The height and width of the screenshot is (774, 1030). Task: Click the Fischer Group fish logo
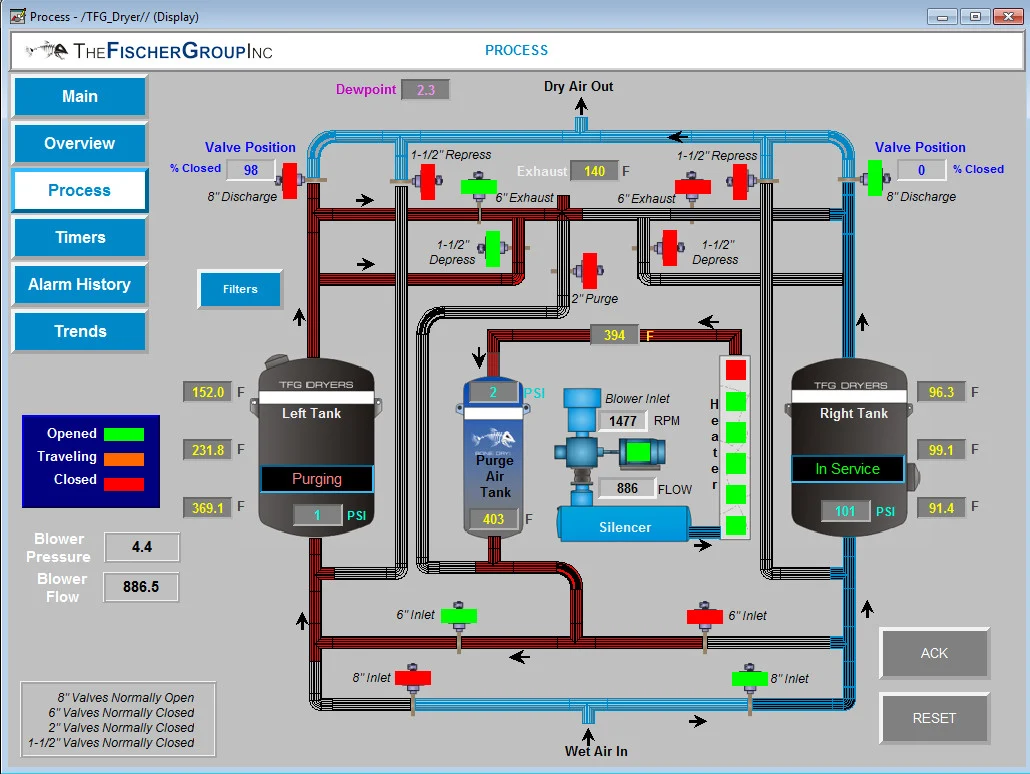pos(47,50)
